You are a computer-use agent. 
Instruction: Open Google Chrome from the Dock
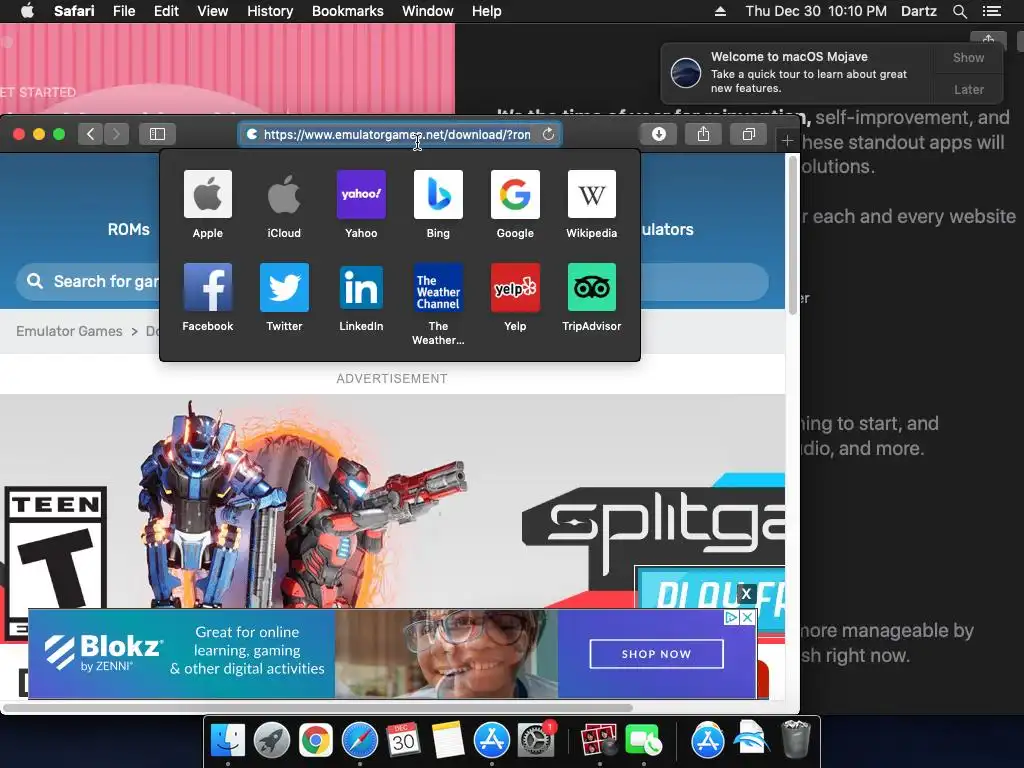coord(315,741)
